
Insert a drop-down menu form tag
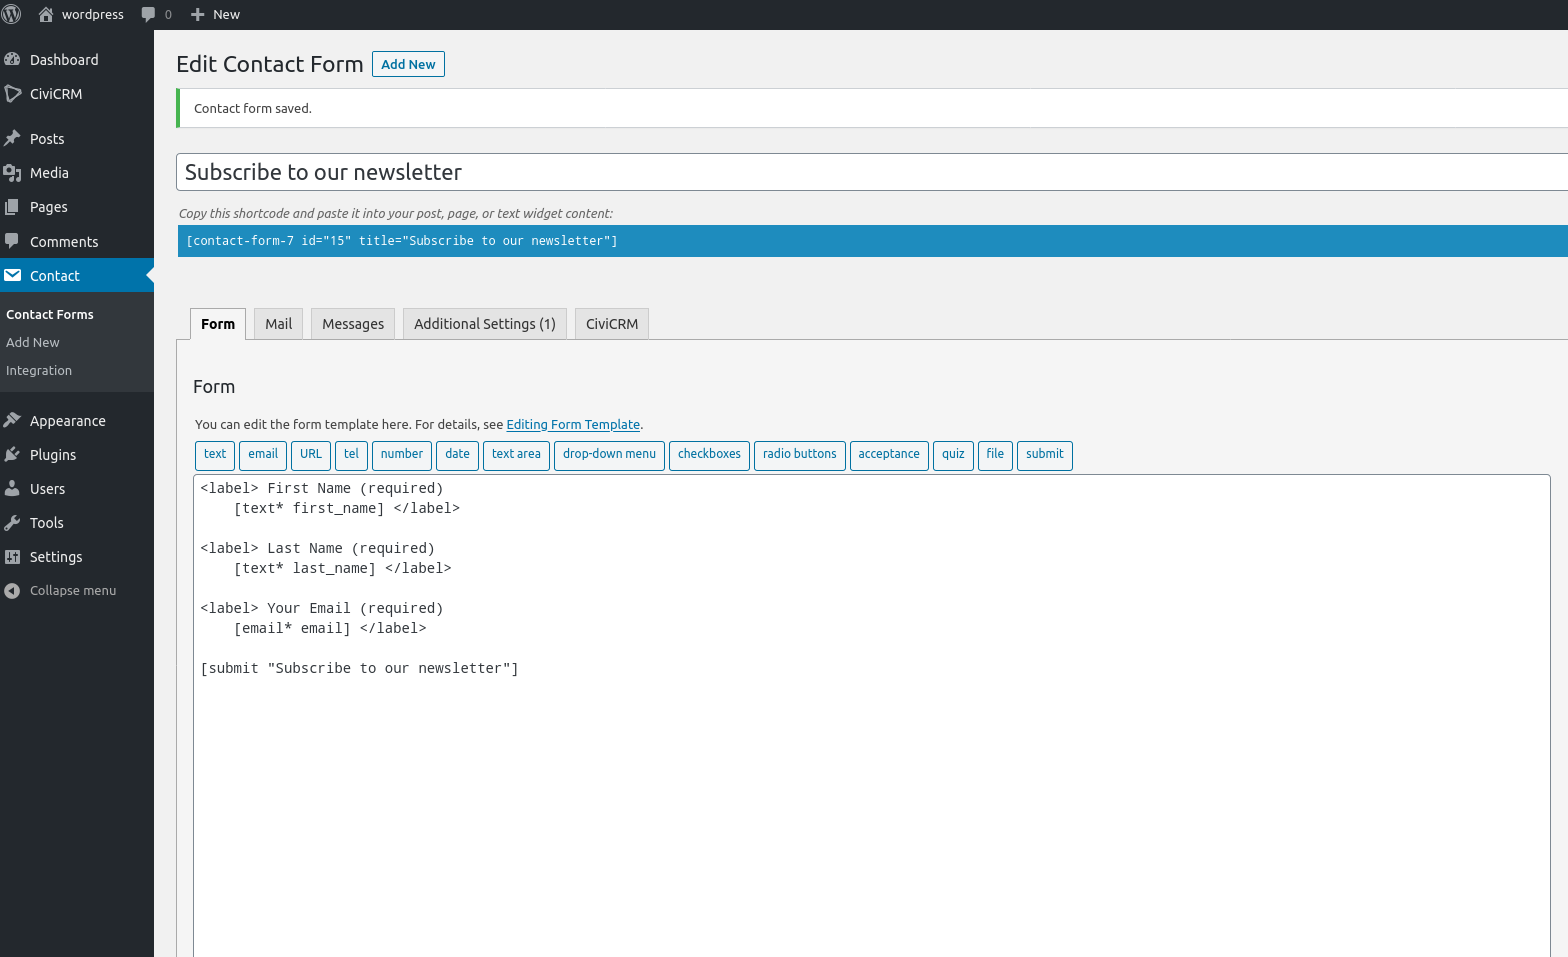click(x=609, y=455)
